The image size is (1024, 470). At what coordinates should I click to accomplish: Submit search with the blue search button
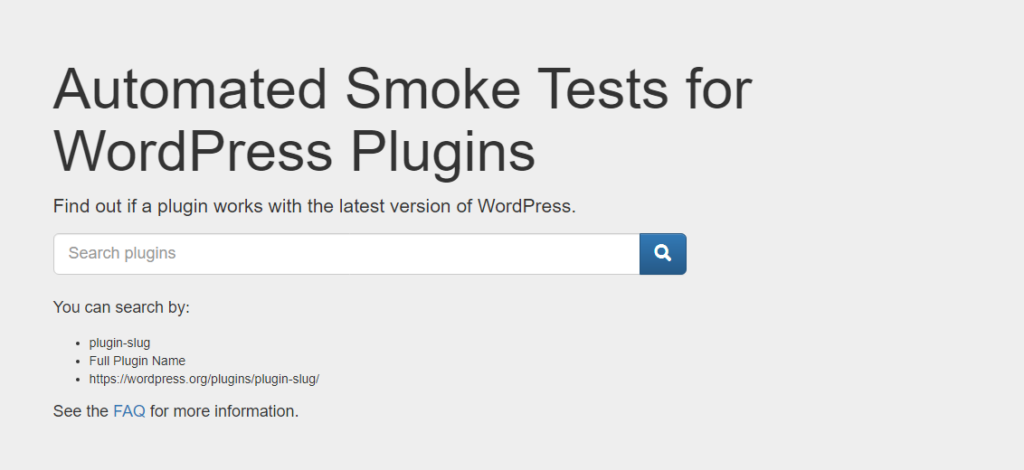coord(662,254)
